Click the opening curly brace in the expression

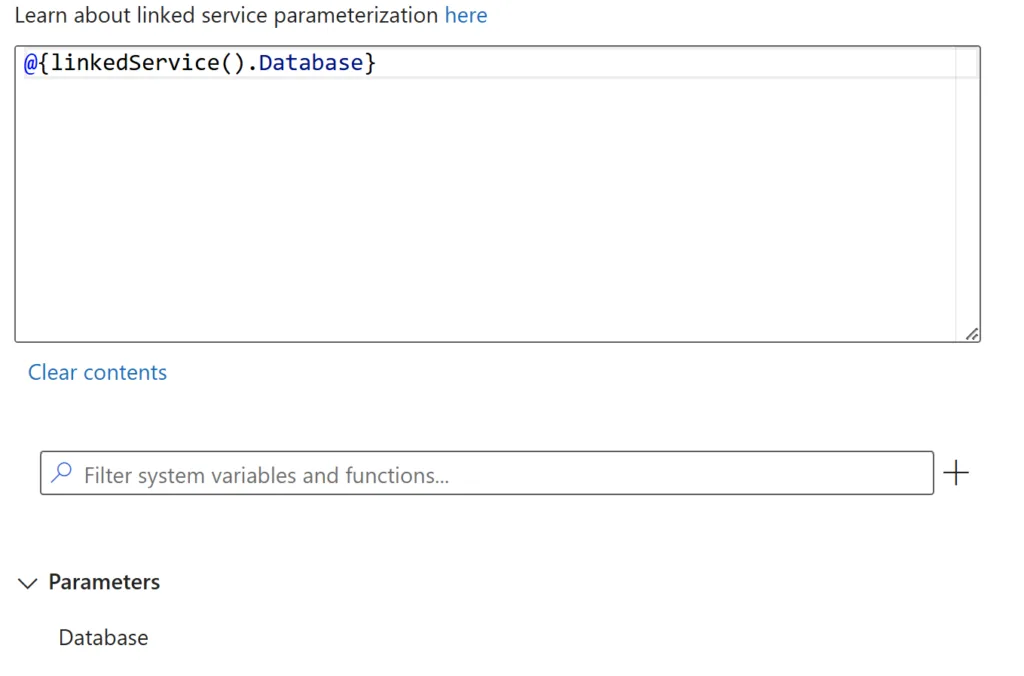coord(44,63)
